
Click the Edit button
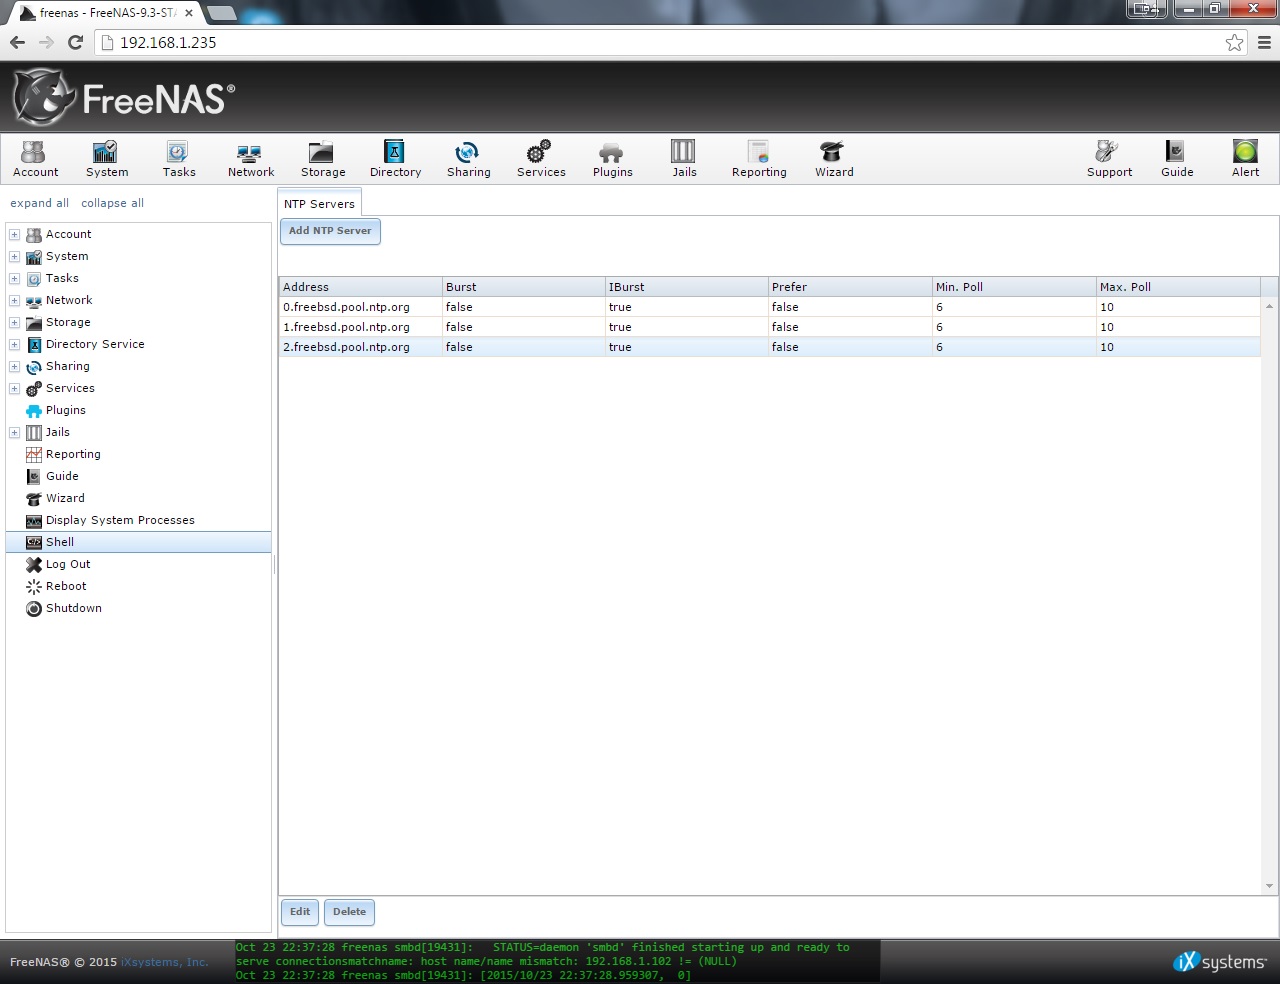coord(300,912)
